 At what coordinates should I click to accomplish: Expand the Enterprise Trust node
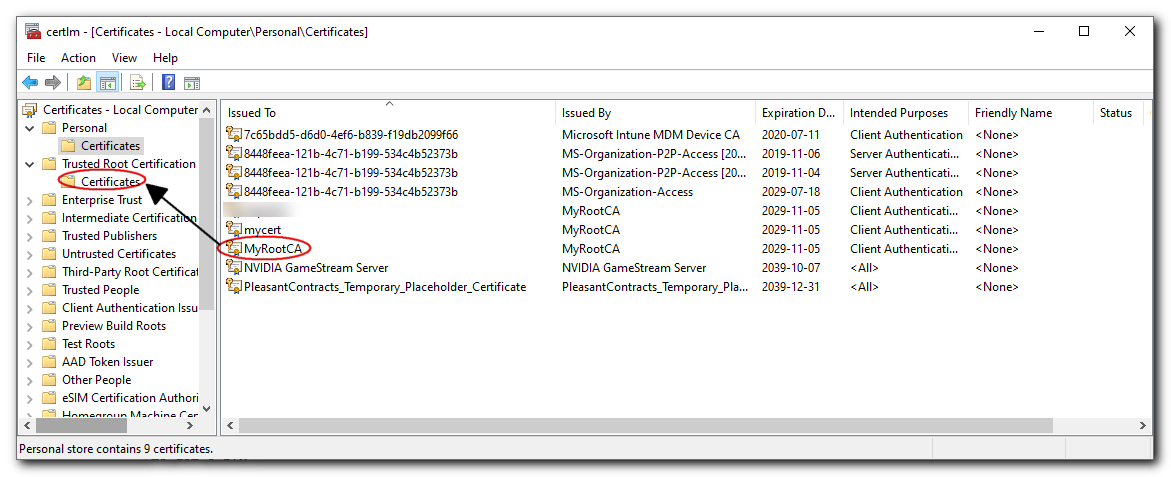[x=30, y=200]
